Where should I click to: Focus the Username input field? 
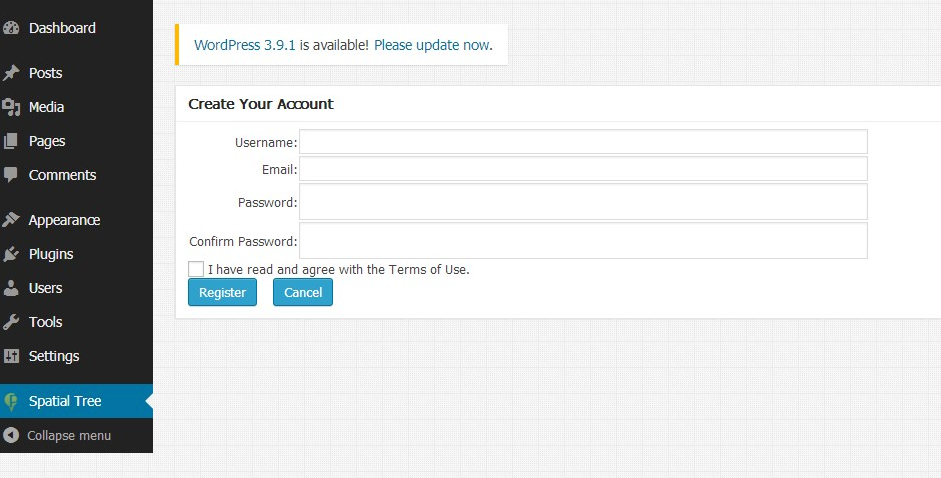583,142
